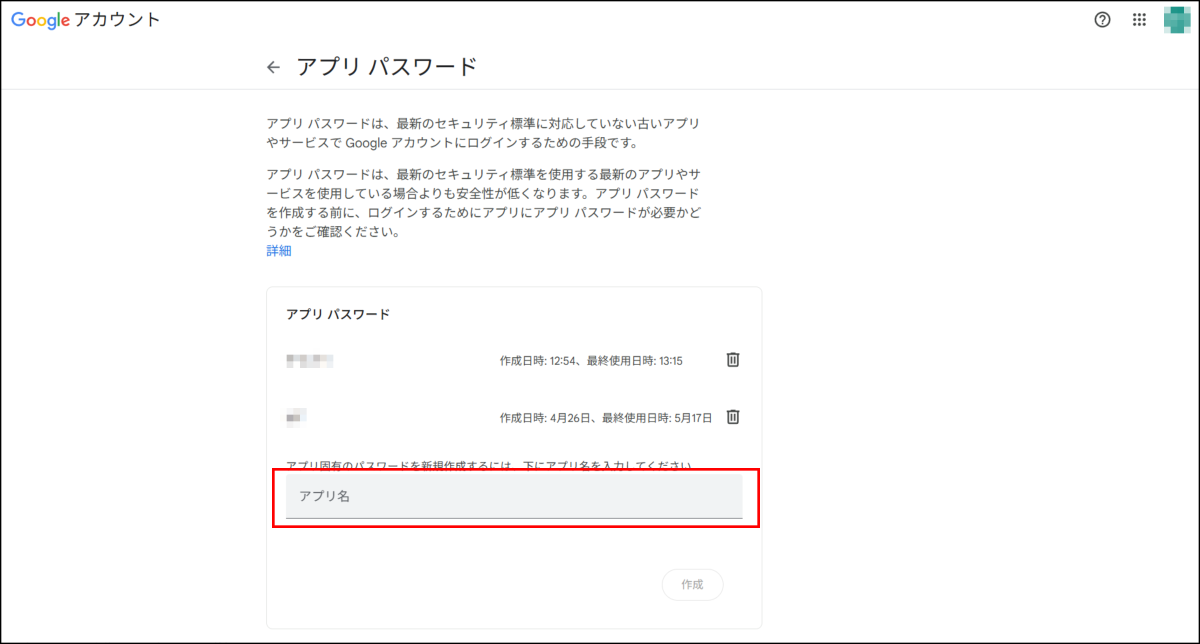Select text 作成日時: 12:54、最終使用日時: 13:15
This screenshot has height=644, width=1200.
(x=591, y=361)
